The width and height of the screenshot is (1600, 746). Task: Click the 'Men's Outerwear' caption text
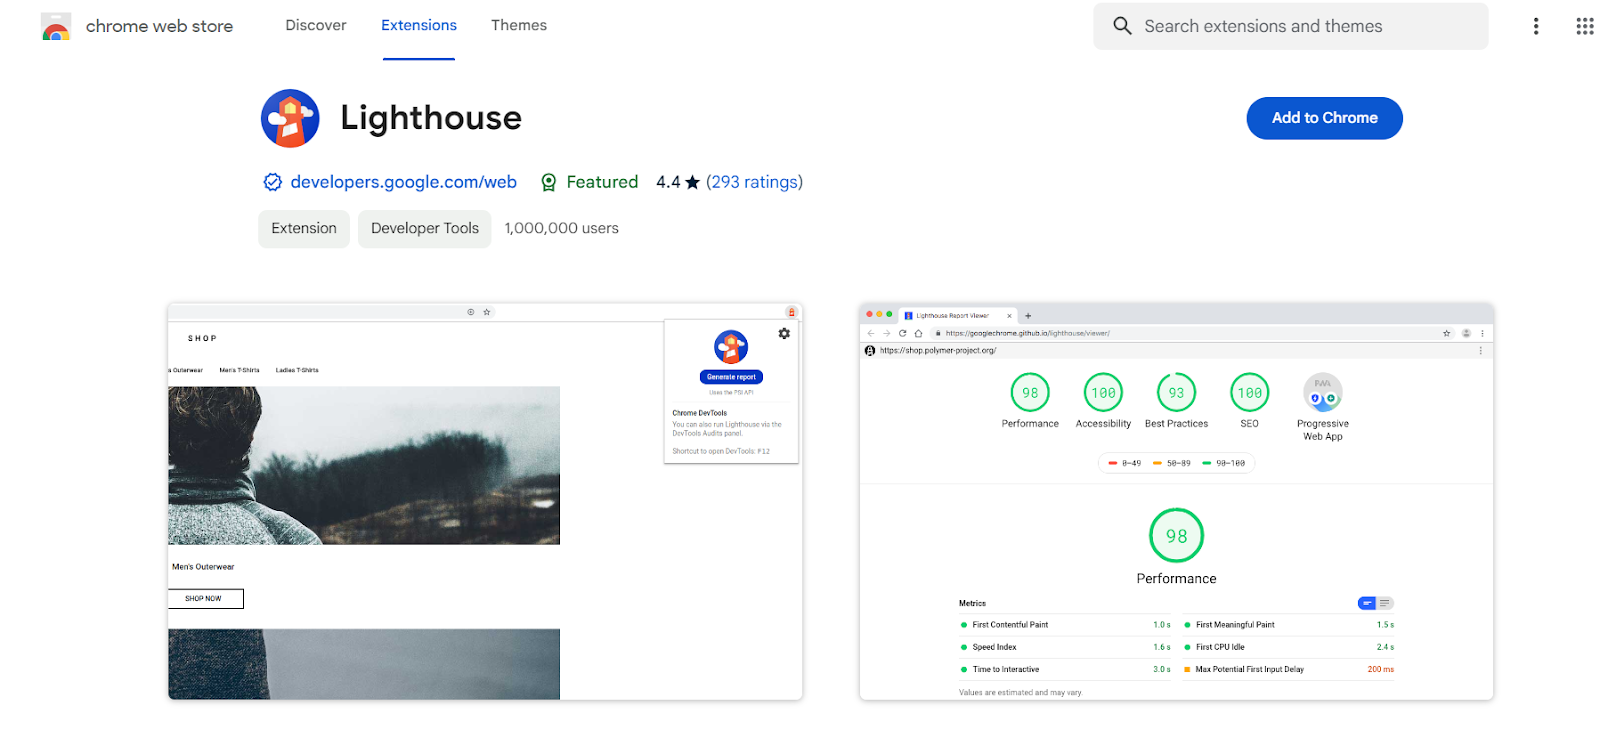point(203,567)
